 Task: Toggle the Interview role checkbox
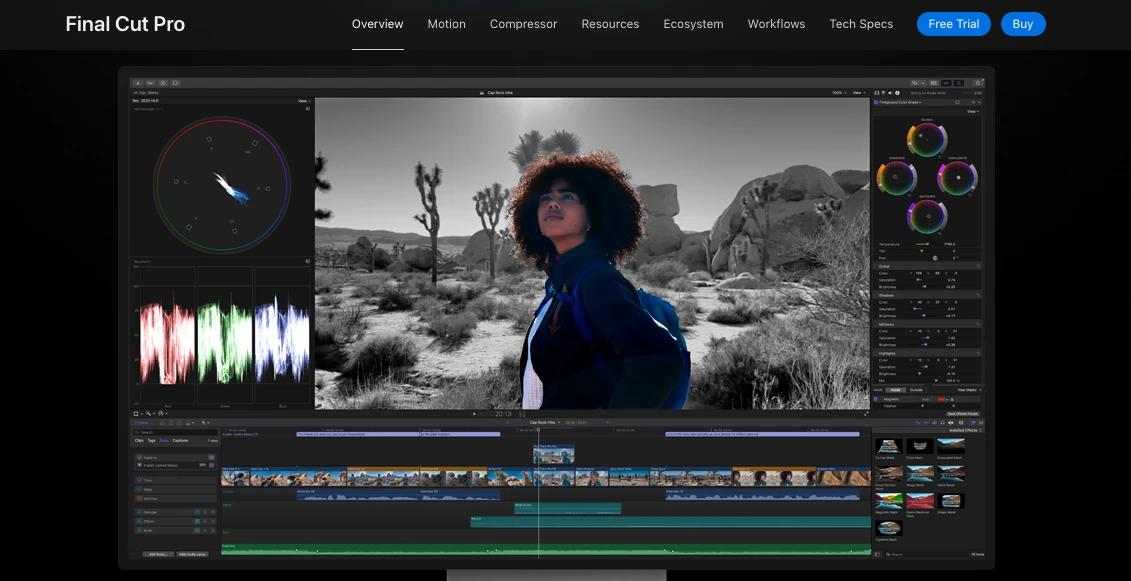[x=139, y=498]
